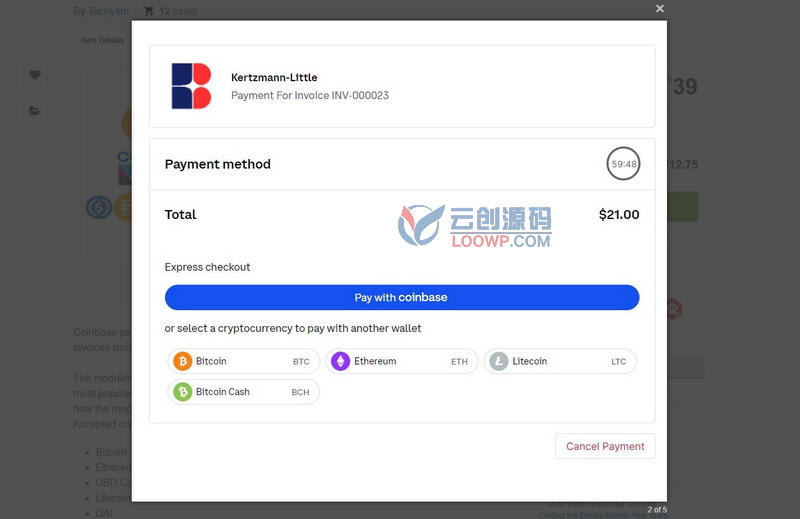Click the Bitcoin Cash green icon
Image resolution: width=800 pixels, height=519 pixels.
click(183, 392)
